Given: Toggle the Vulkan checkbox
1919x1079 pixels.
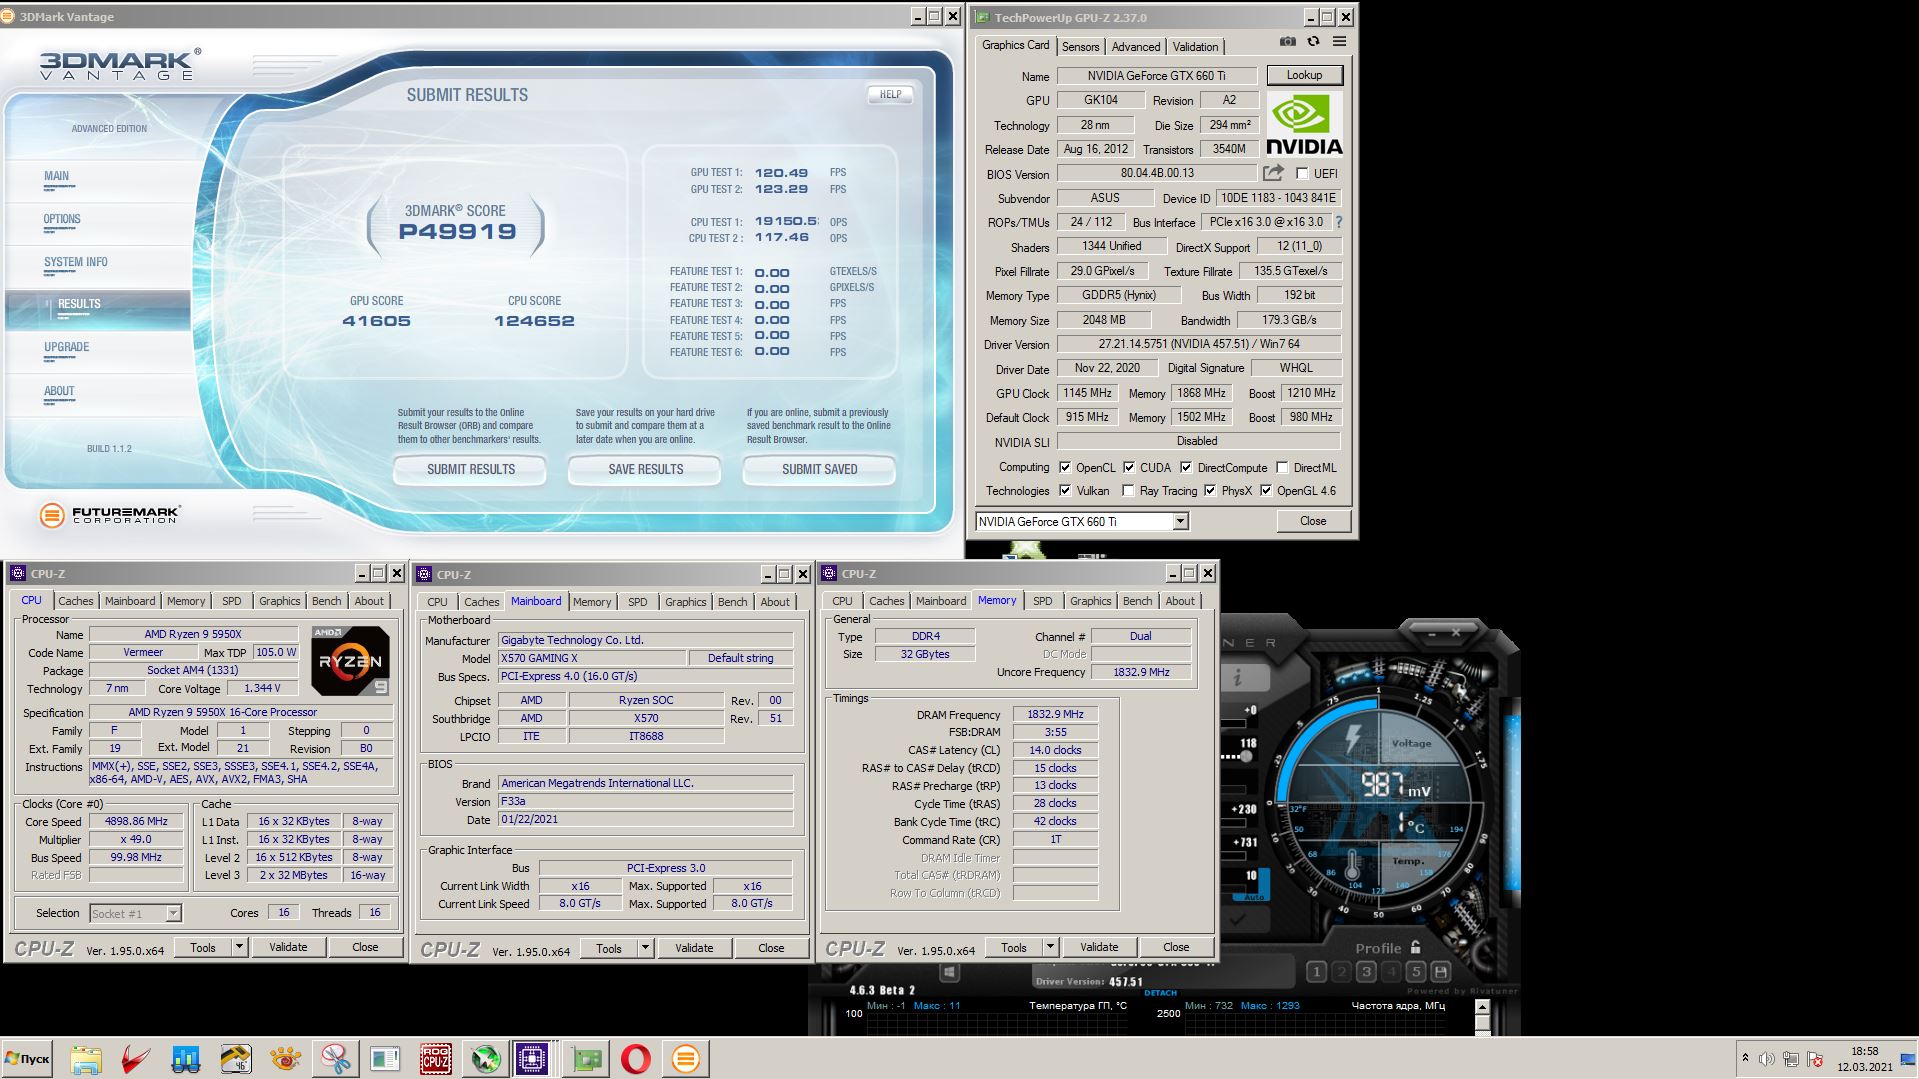Looking at the screenshot, I should (1065, 490).
